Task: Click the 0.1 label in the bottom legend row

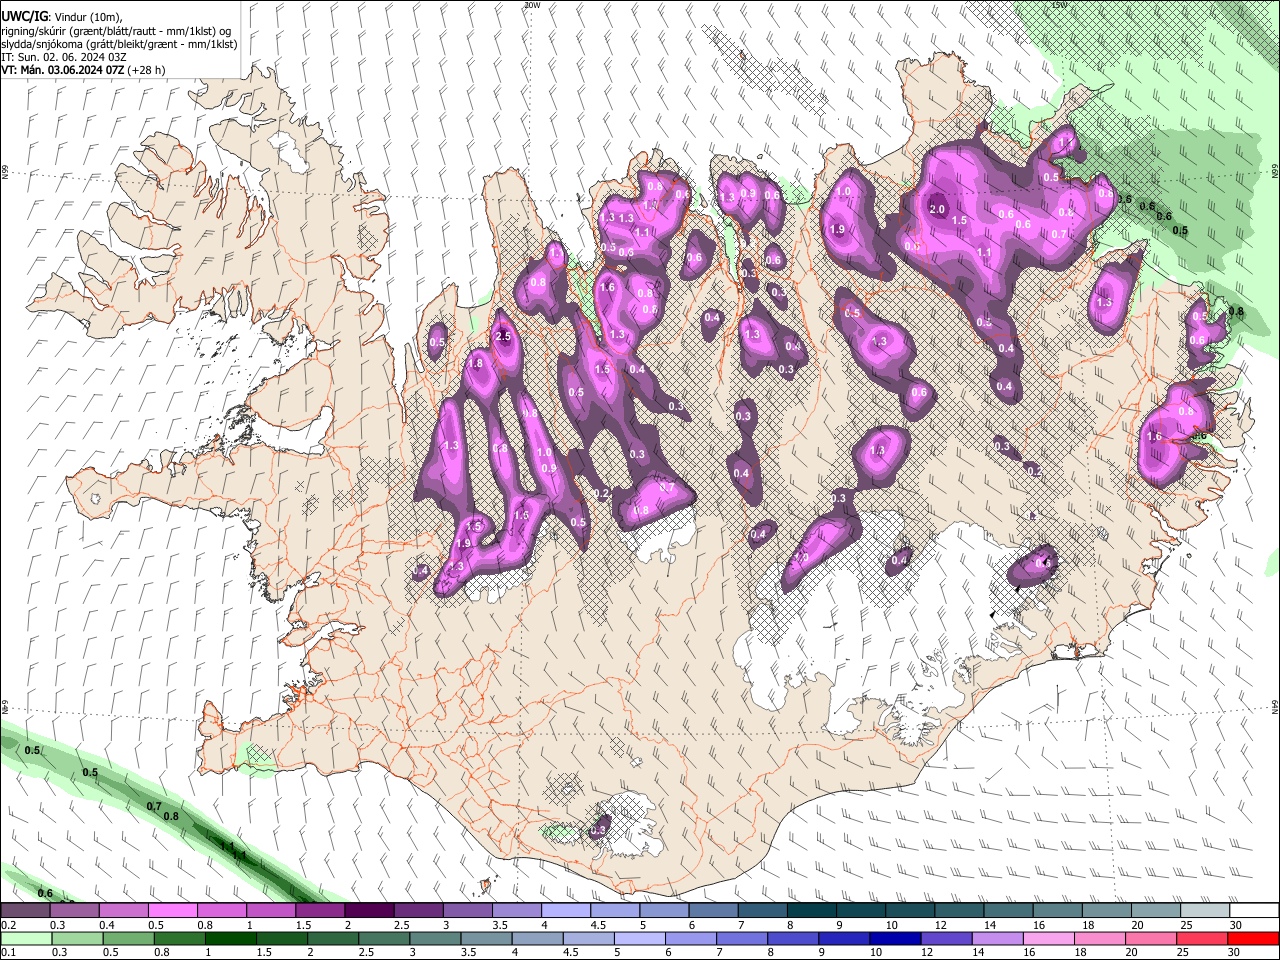Action: [9, 953]
